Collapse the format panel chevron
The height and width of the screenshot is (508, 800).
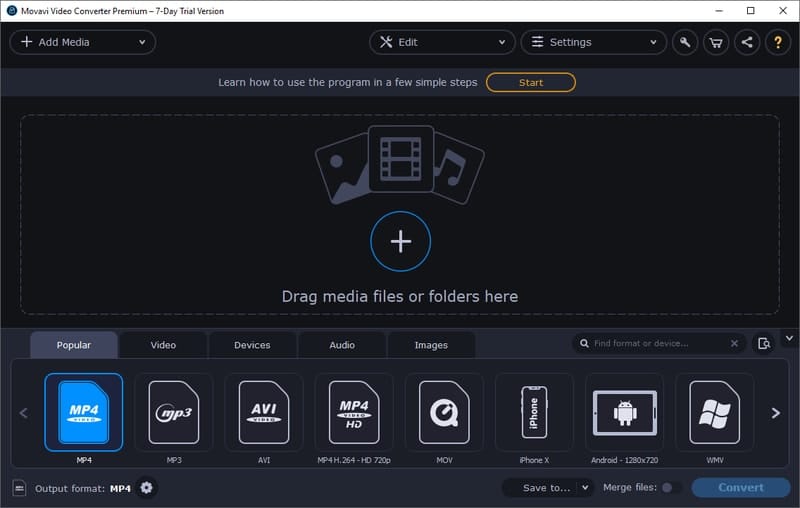pos(789,338)
